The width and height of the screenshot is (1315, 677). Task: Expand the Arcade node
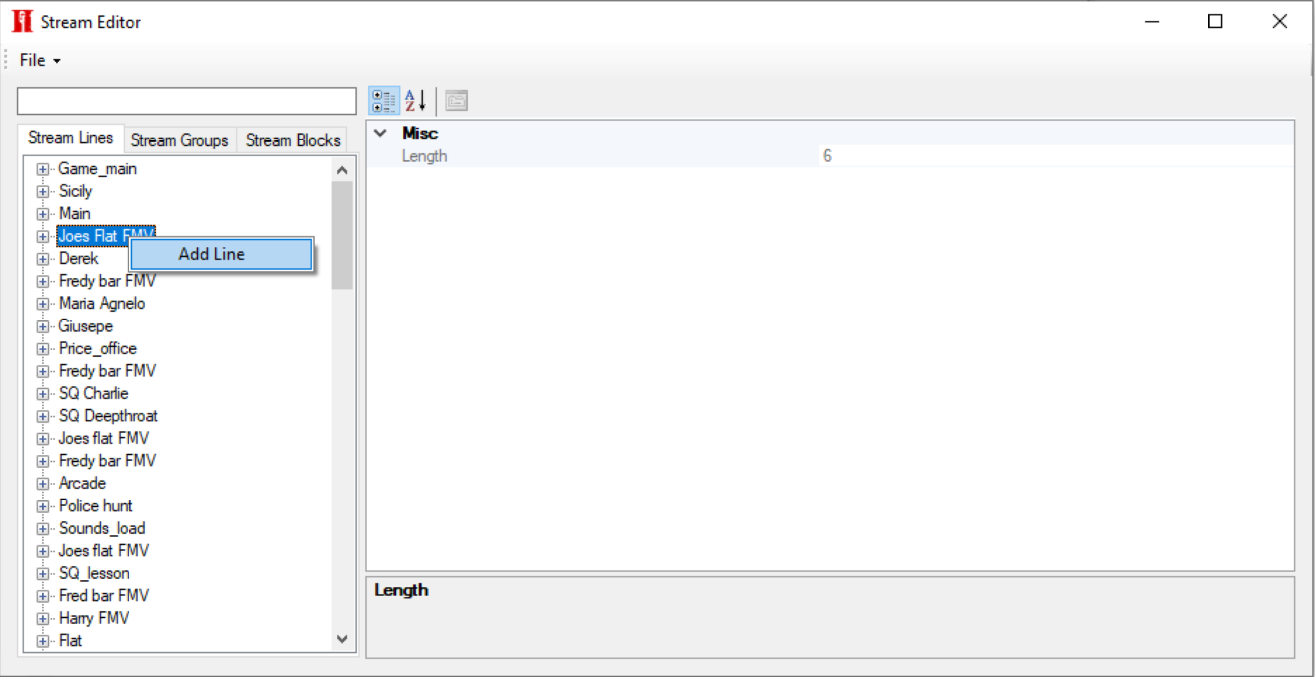pyautogui.click(x=43, y=484)
